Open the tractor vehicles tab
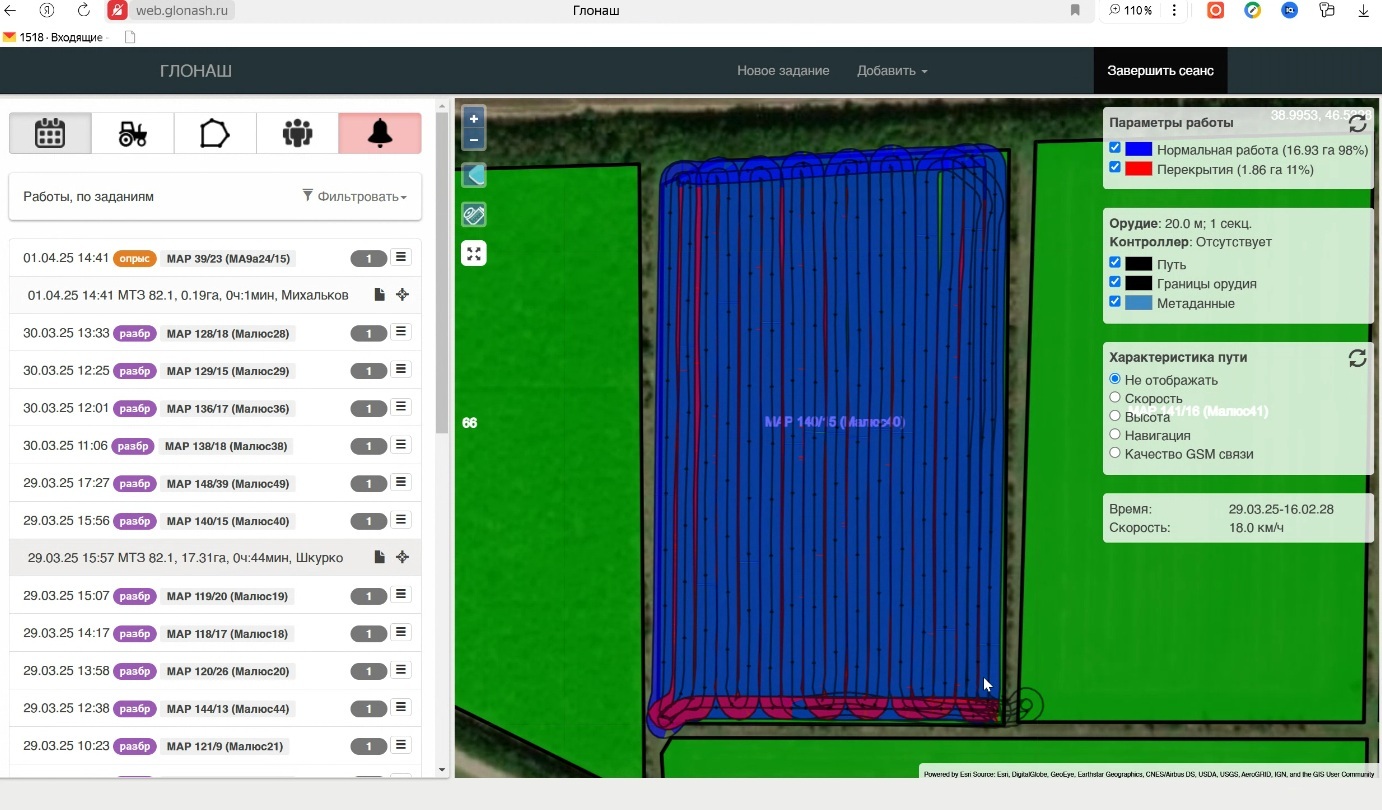Viewport: 1382px width, 810px height. click(132, 133)
